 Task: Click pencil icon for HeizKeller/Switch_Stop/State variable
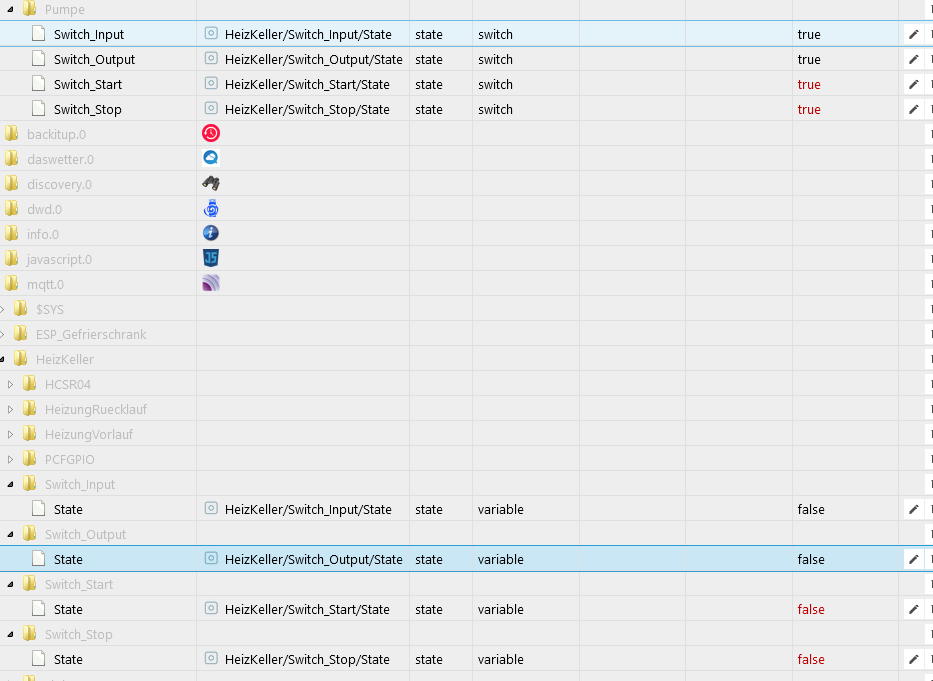tap(913, 660)
